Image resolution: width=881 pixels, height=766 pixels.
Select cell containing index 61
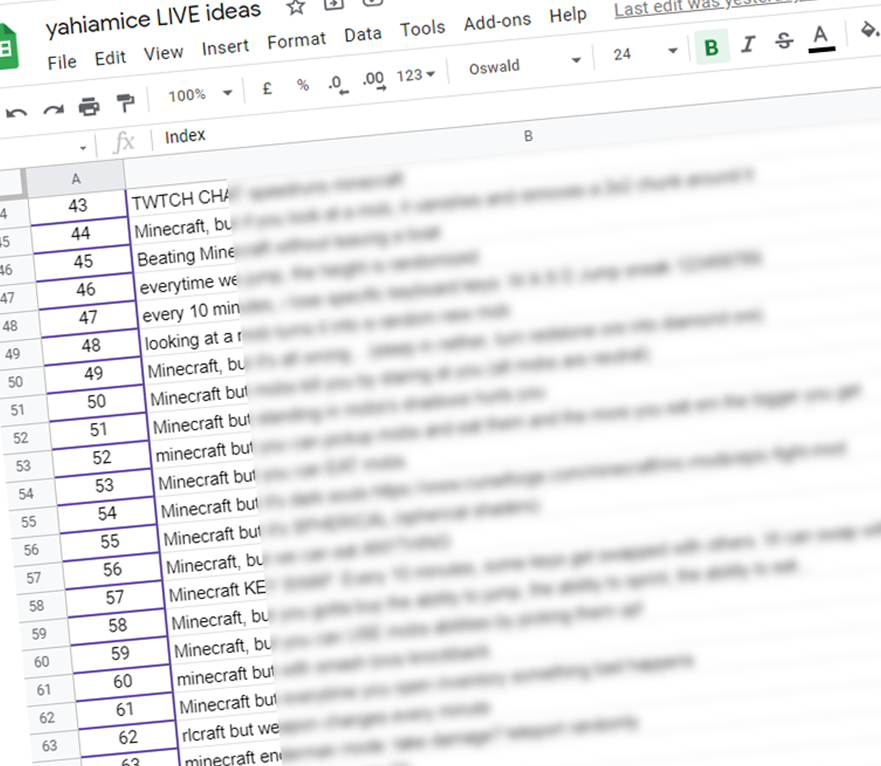coord(125,709)
